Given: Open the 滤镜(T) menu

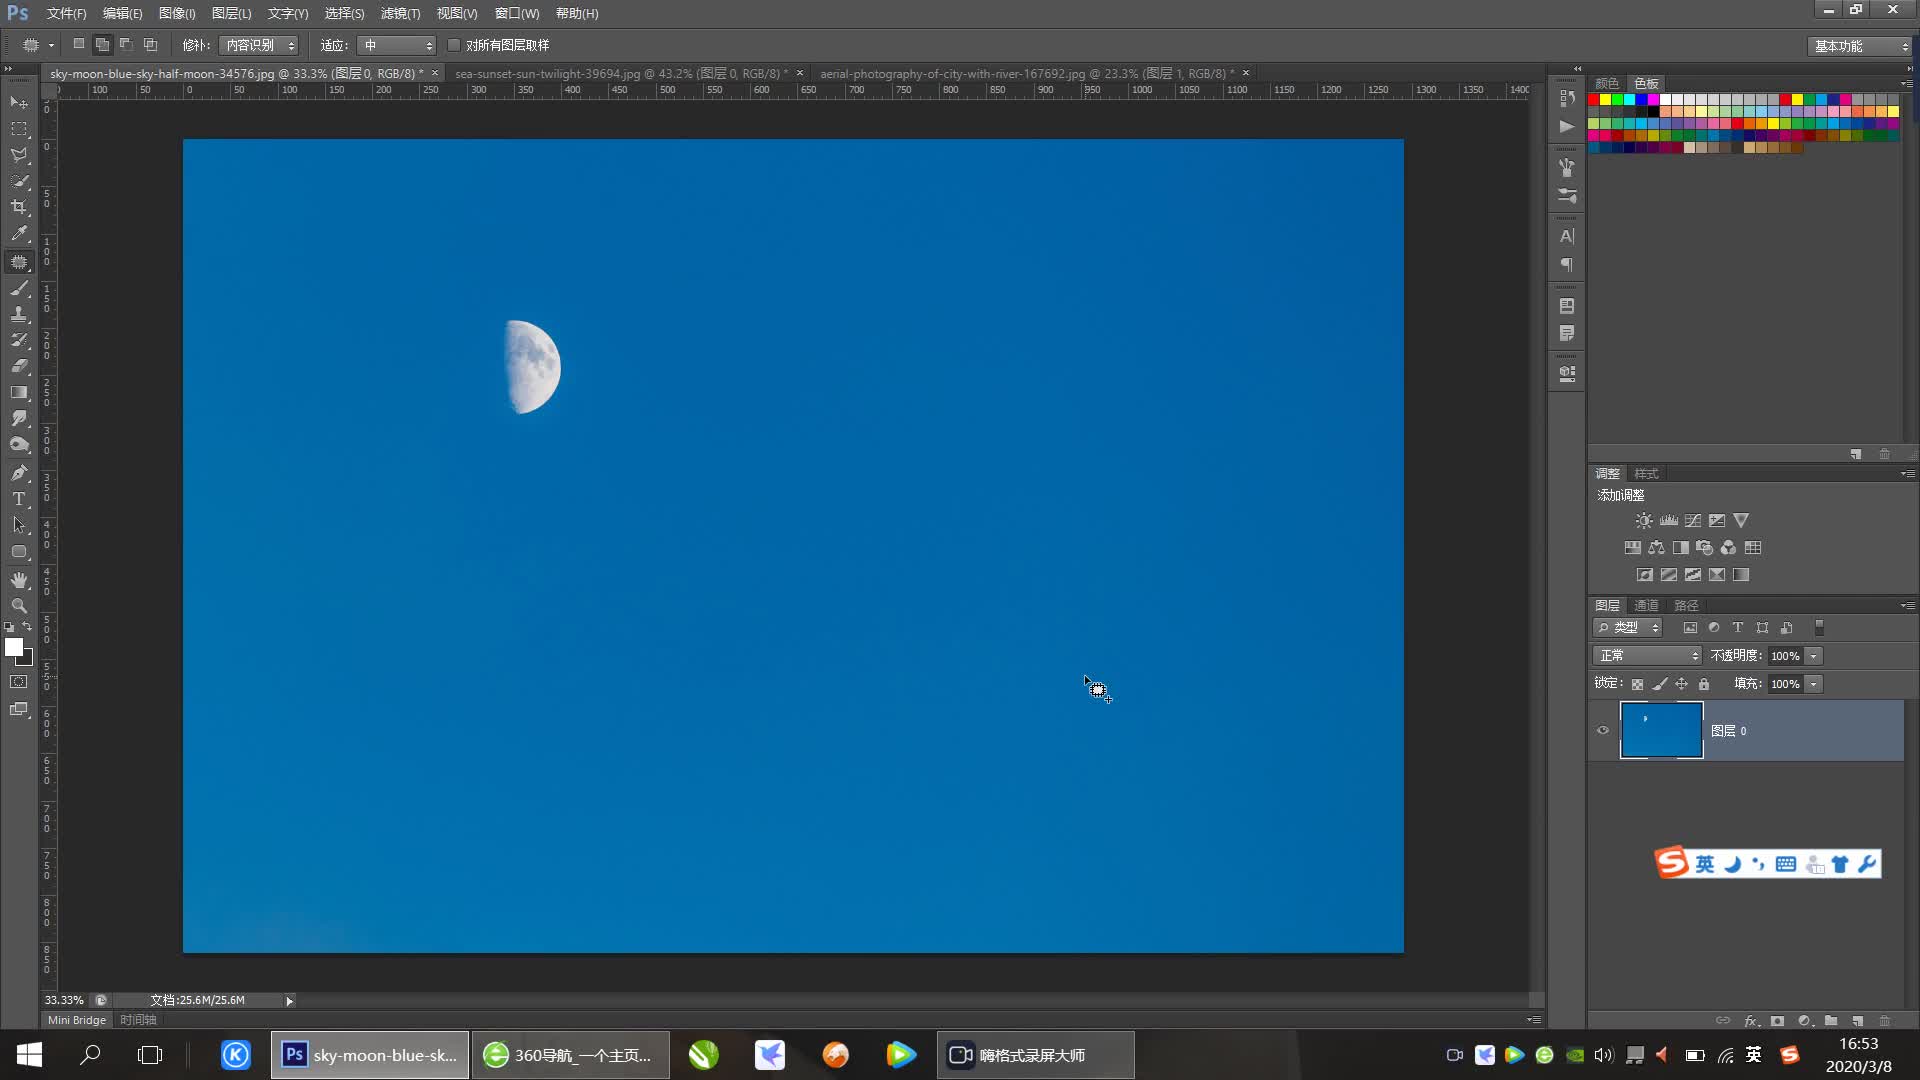Looking at the screenshot, I should point(400,13).
